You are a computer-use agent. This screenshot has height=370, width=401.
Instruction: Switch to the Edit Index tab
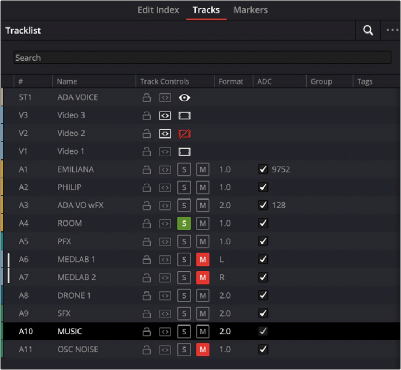click(x=158, y=10)
